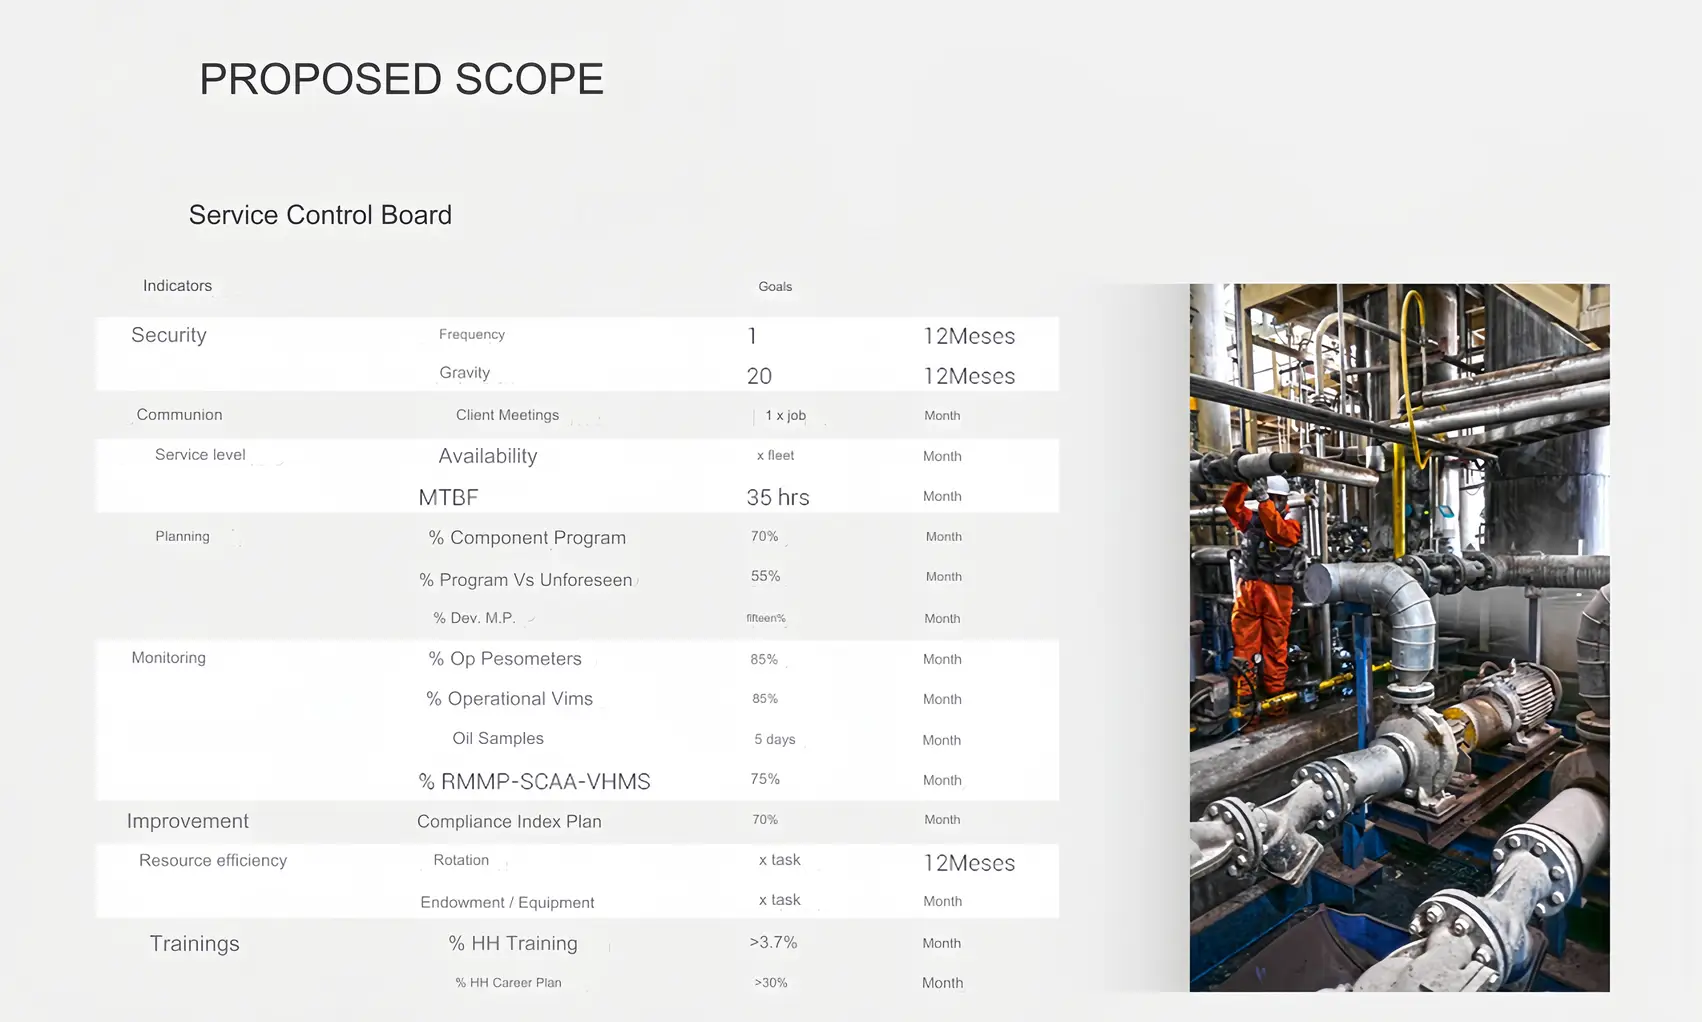This screenshot has width=1702, height=1022.
Task: Click the 'fifteen%' goal value
Action: 766,618
